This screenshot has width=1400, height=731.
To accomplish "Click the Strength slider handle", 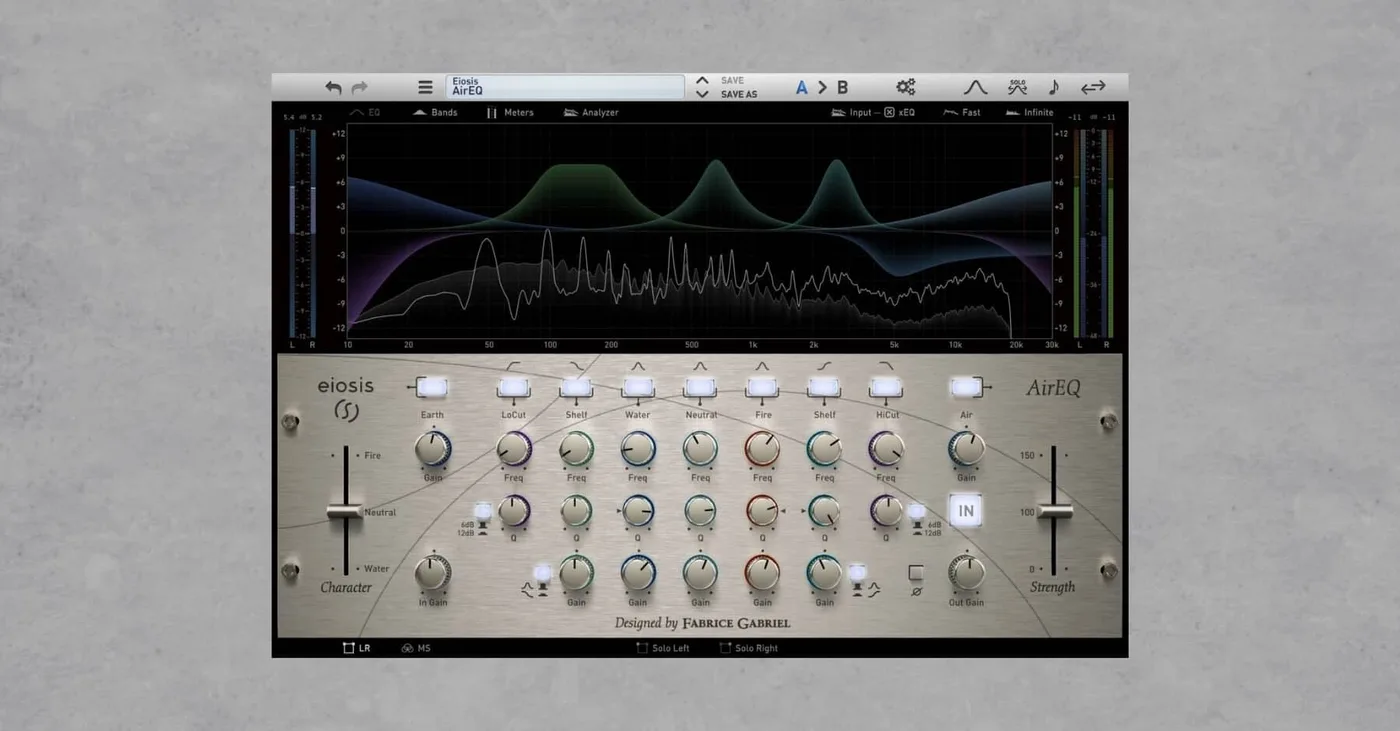I will [x=1054, y=511].
